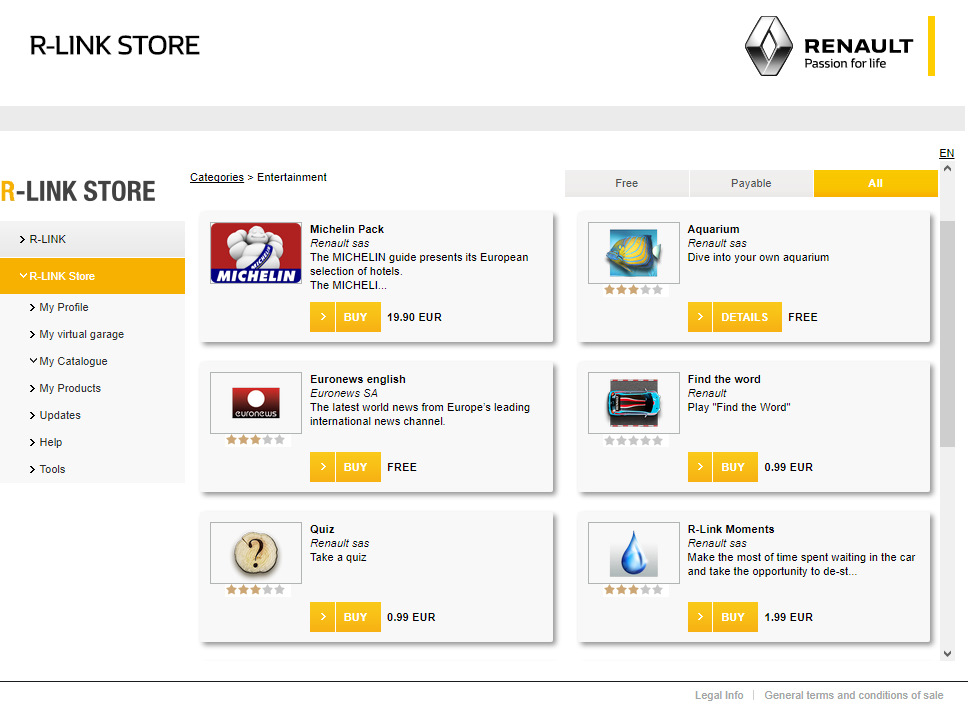
Task: Open the Euronews logo thumbnail
Action: click(x=256, y=403)
